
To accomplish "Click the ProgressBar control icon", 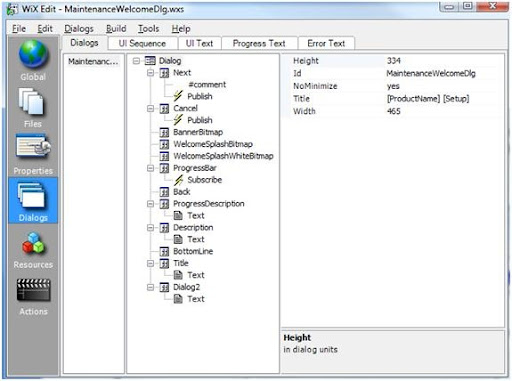I will 164,168.
